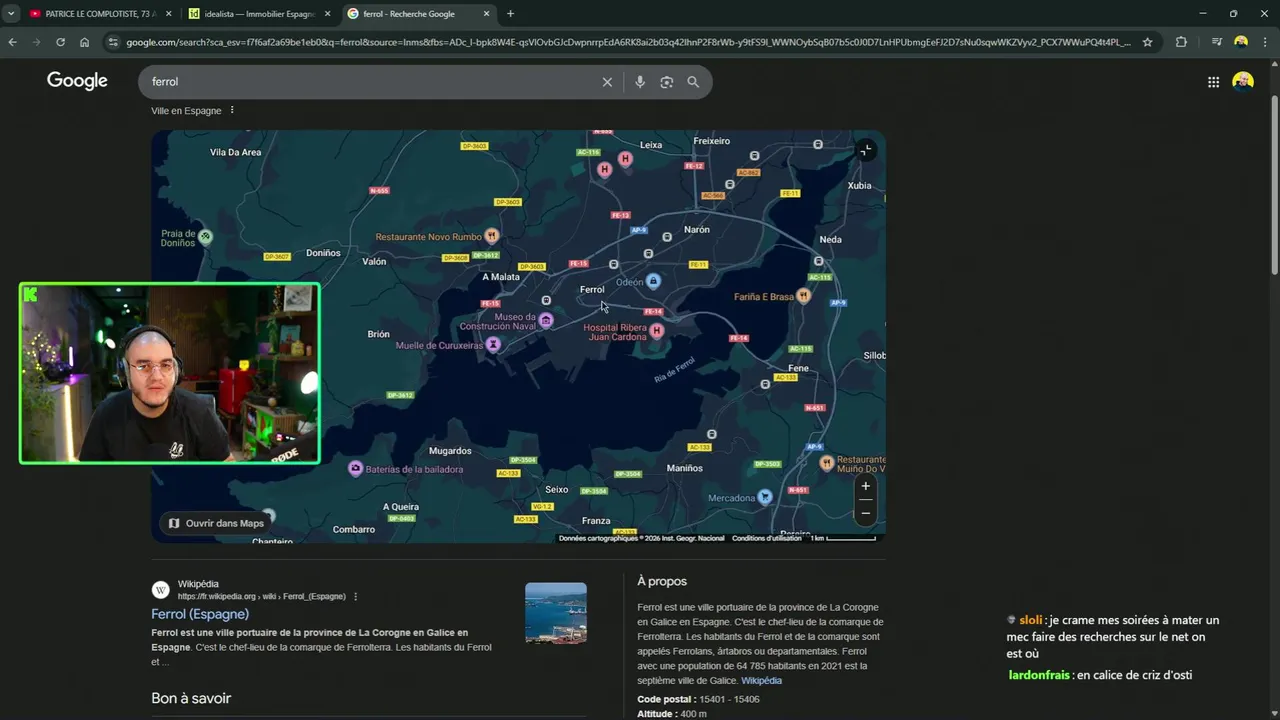
Task: Click the Praia de Doniños map pin
Action: coord(205,237)
